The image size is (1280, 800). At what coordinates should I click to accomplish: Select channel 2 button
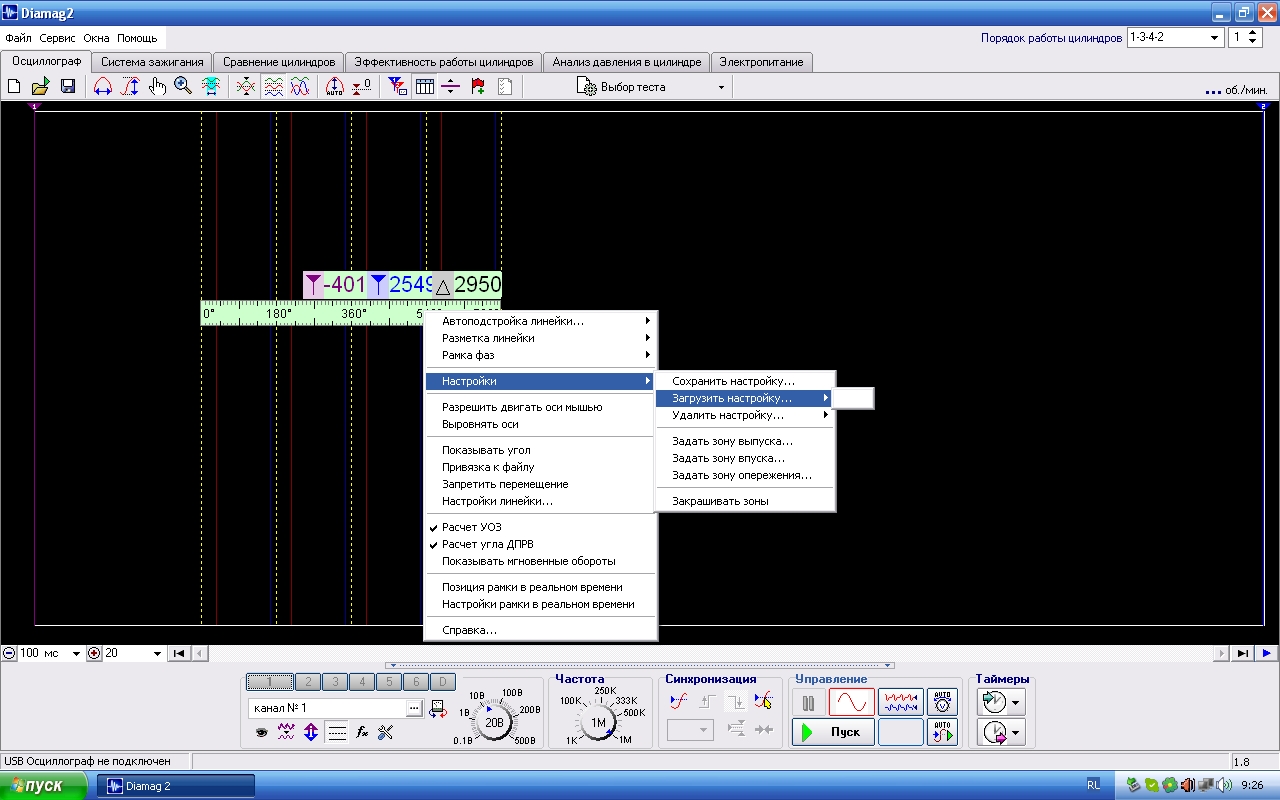click(308, 682)
